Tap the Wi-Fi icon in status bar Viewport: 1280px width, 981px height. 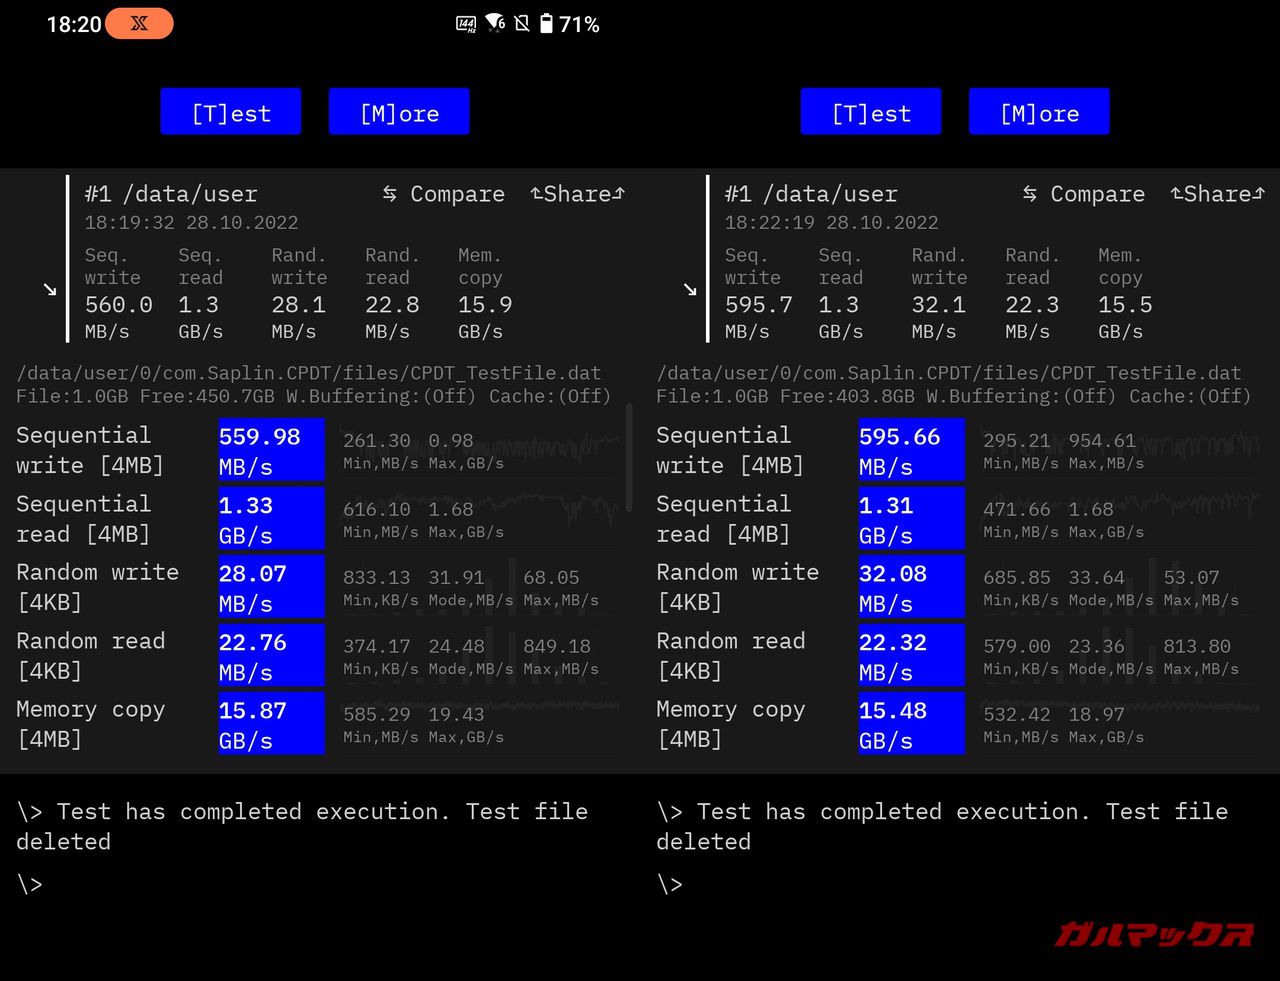pos(494,23)
